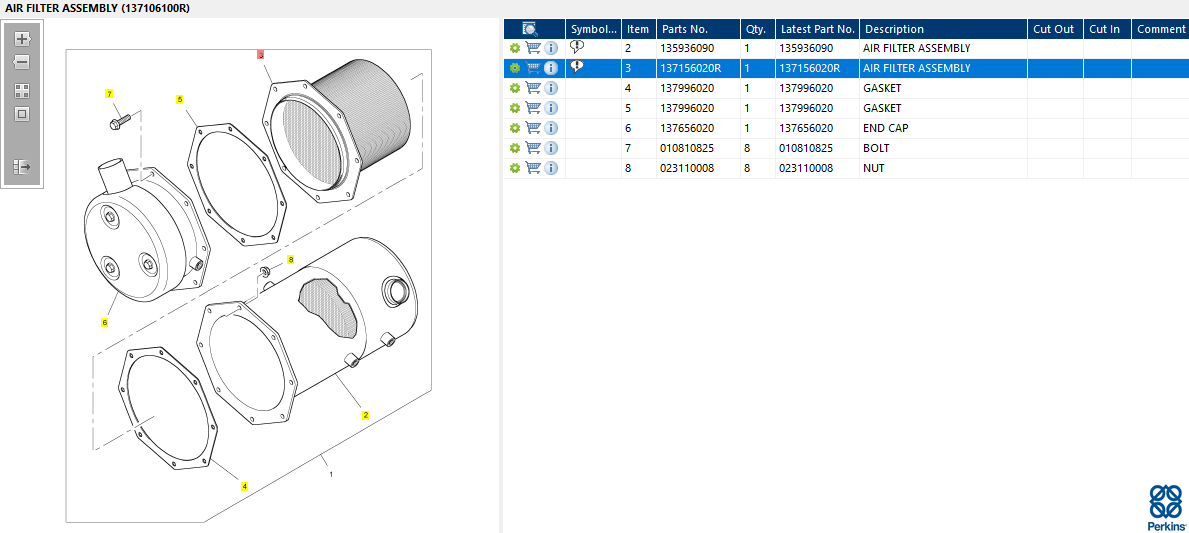Add NUT part to the cart
This screenshot has width=1189, height=533.
pos(533,168)
